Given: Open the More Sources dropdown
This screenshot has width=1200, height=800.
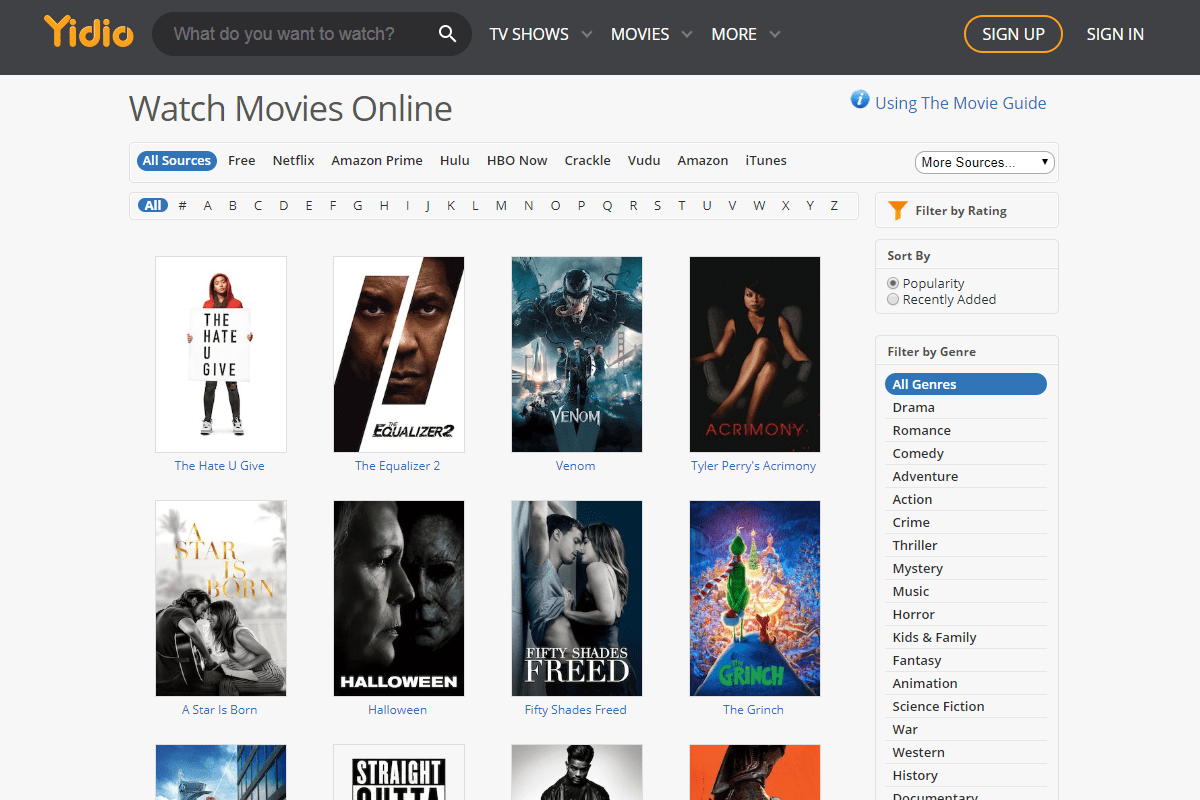Looking at the screenshot, I should pos(984,162).
